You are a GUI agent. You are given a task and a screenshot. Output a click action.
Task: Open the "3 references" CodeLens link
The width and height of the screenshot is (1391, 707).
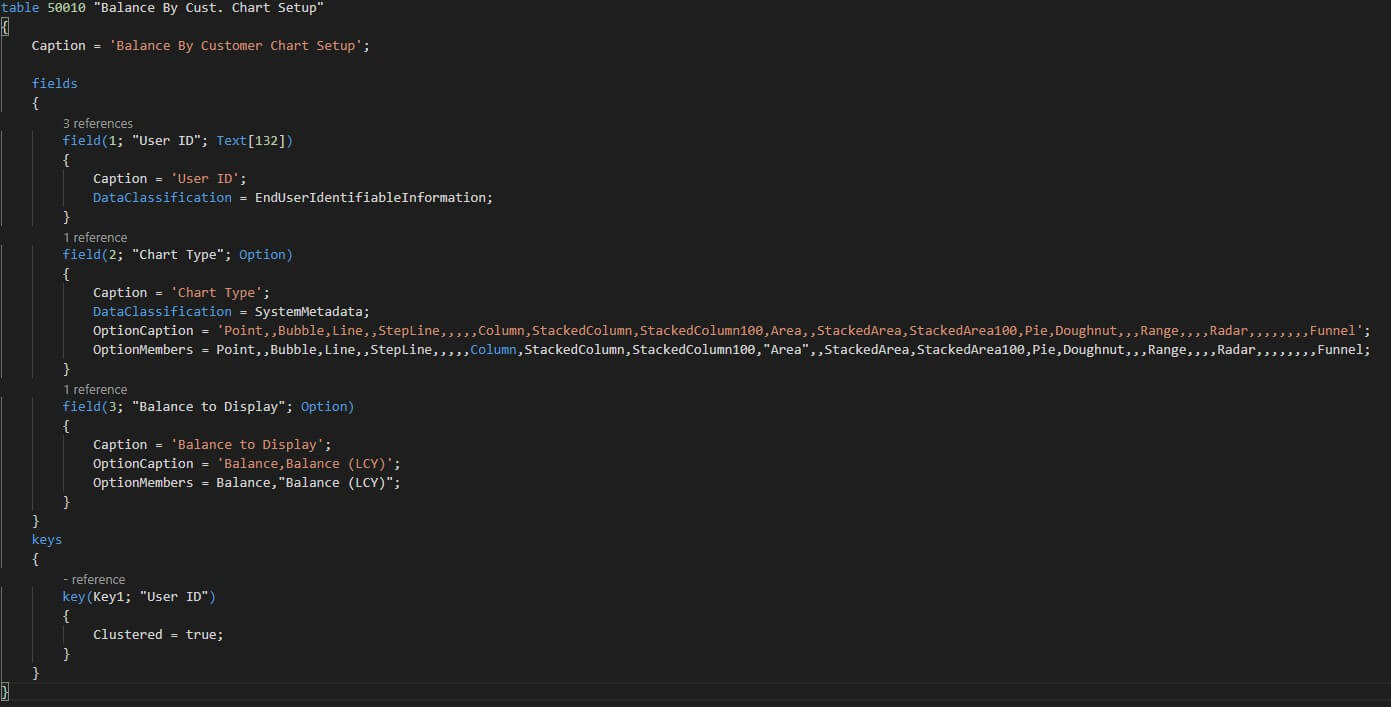tap(98, 123)
